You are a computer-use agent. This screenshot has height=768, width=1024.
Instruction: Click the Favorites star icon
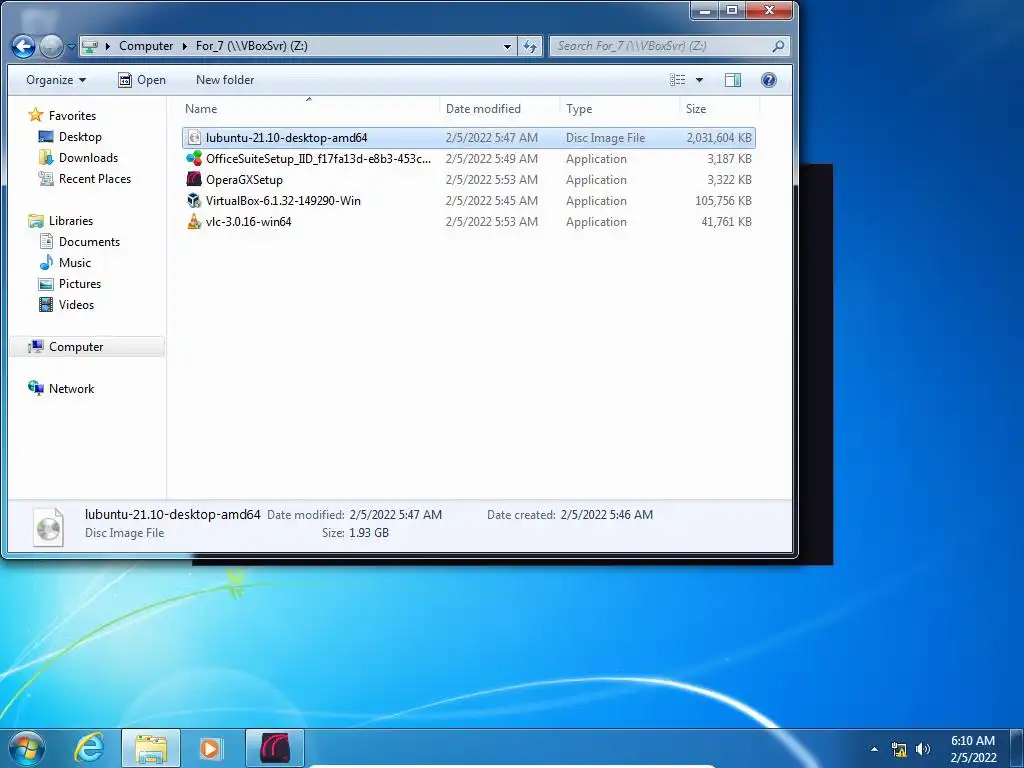pyautogui.click(x=36, y=116)
